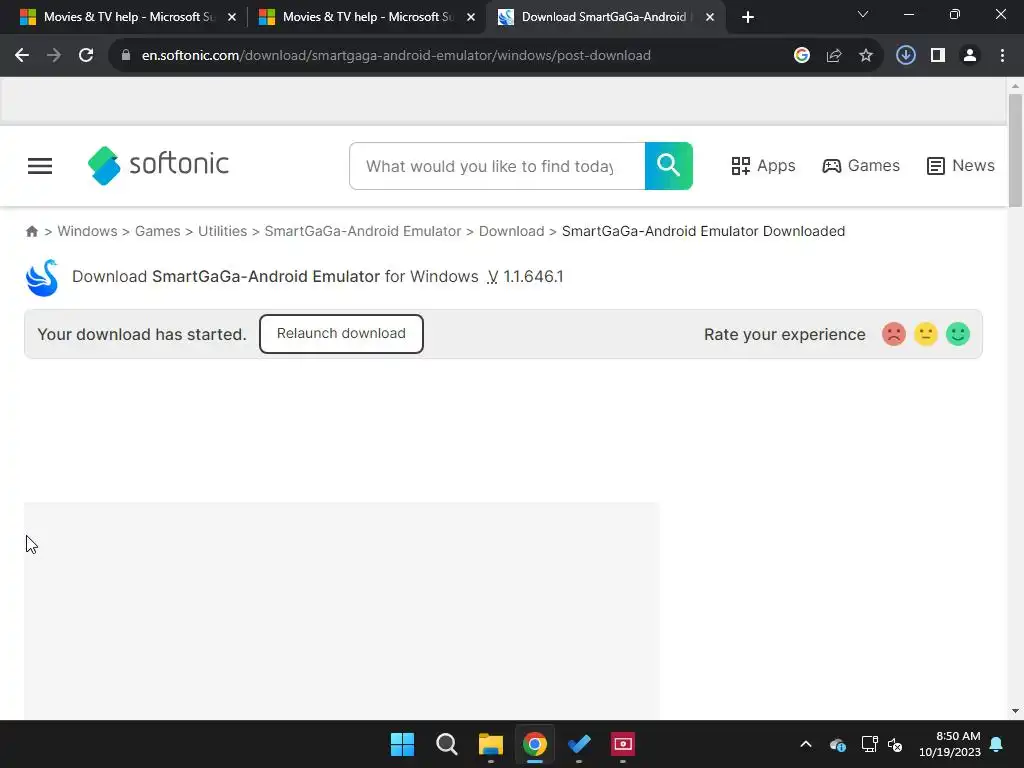Open the Softonic hamburger menu

tap(40, 166)
